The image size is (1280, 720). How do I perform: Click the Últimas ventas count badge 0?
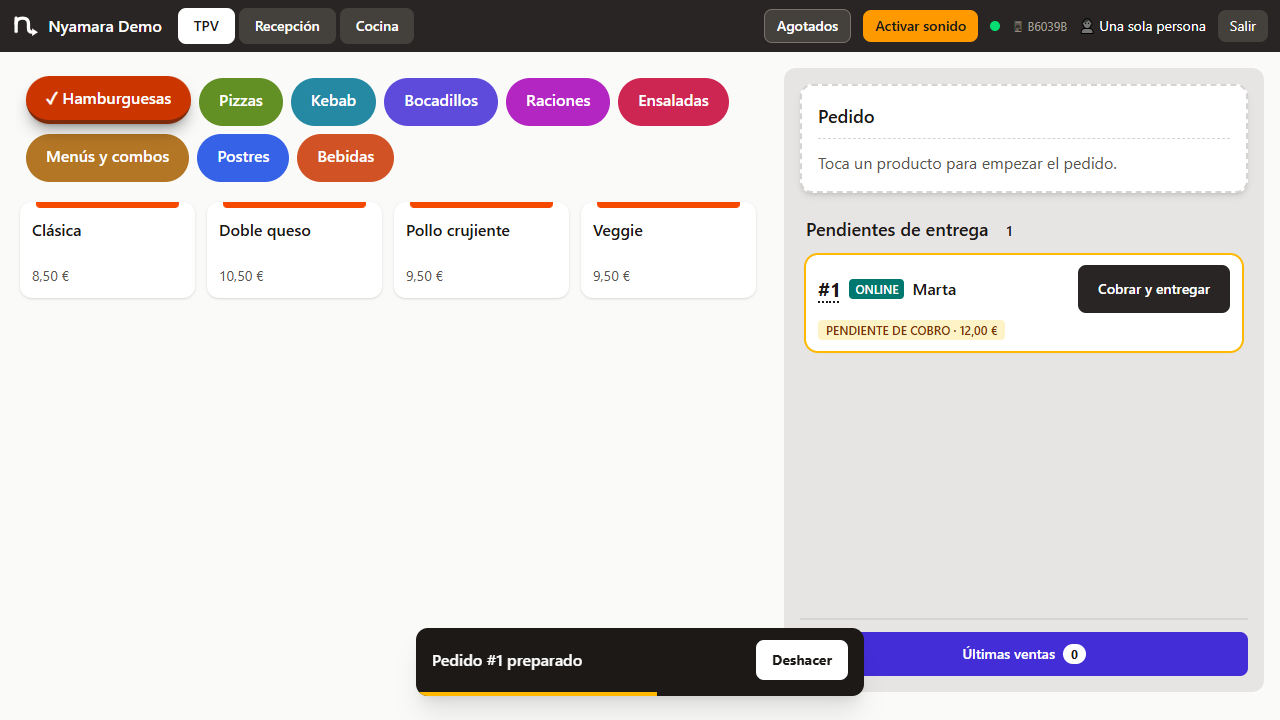click(x=1074, y=655)
